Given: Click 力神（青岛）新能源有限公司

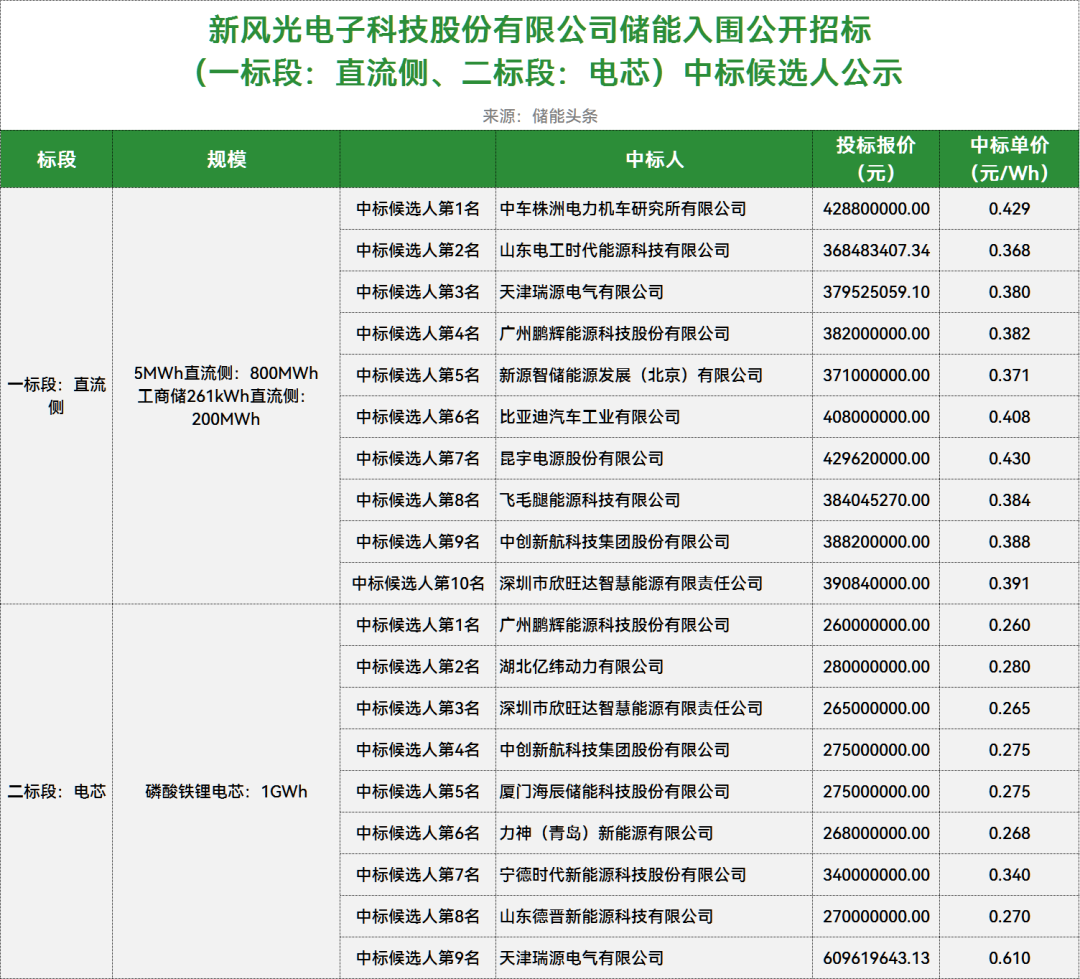Looking at the screenshot, I should pyautogui.click(x=606, y=833).
